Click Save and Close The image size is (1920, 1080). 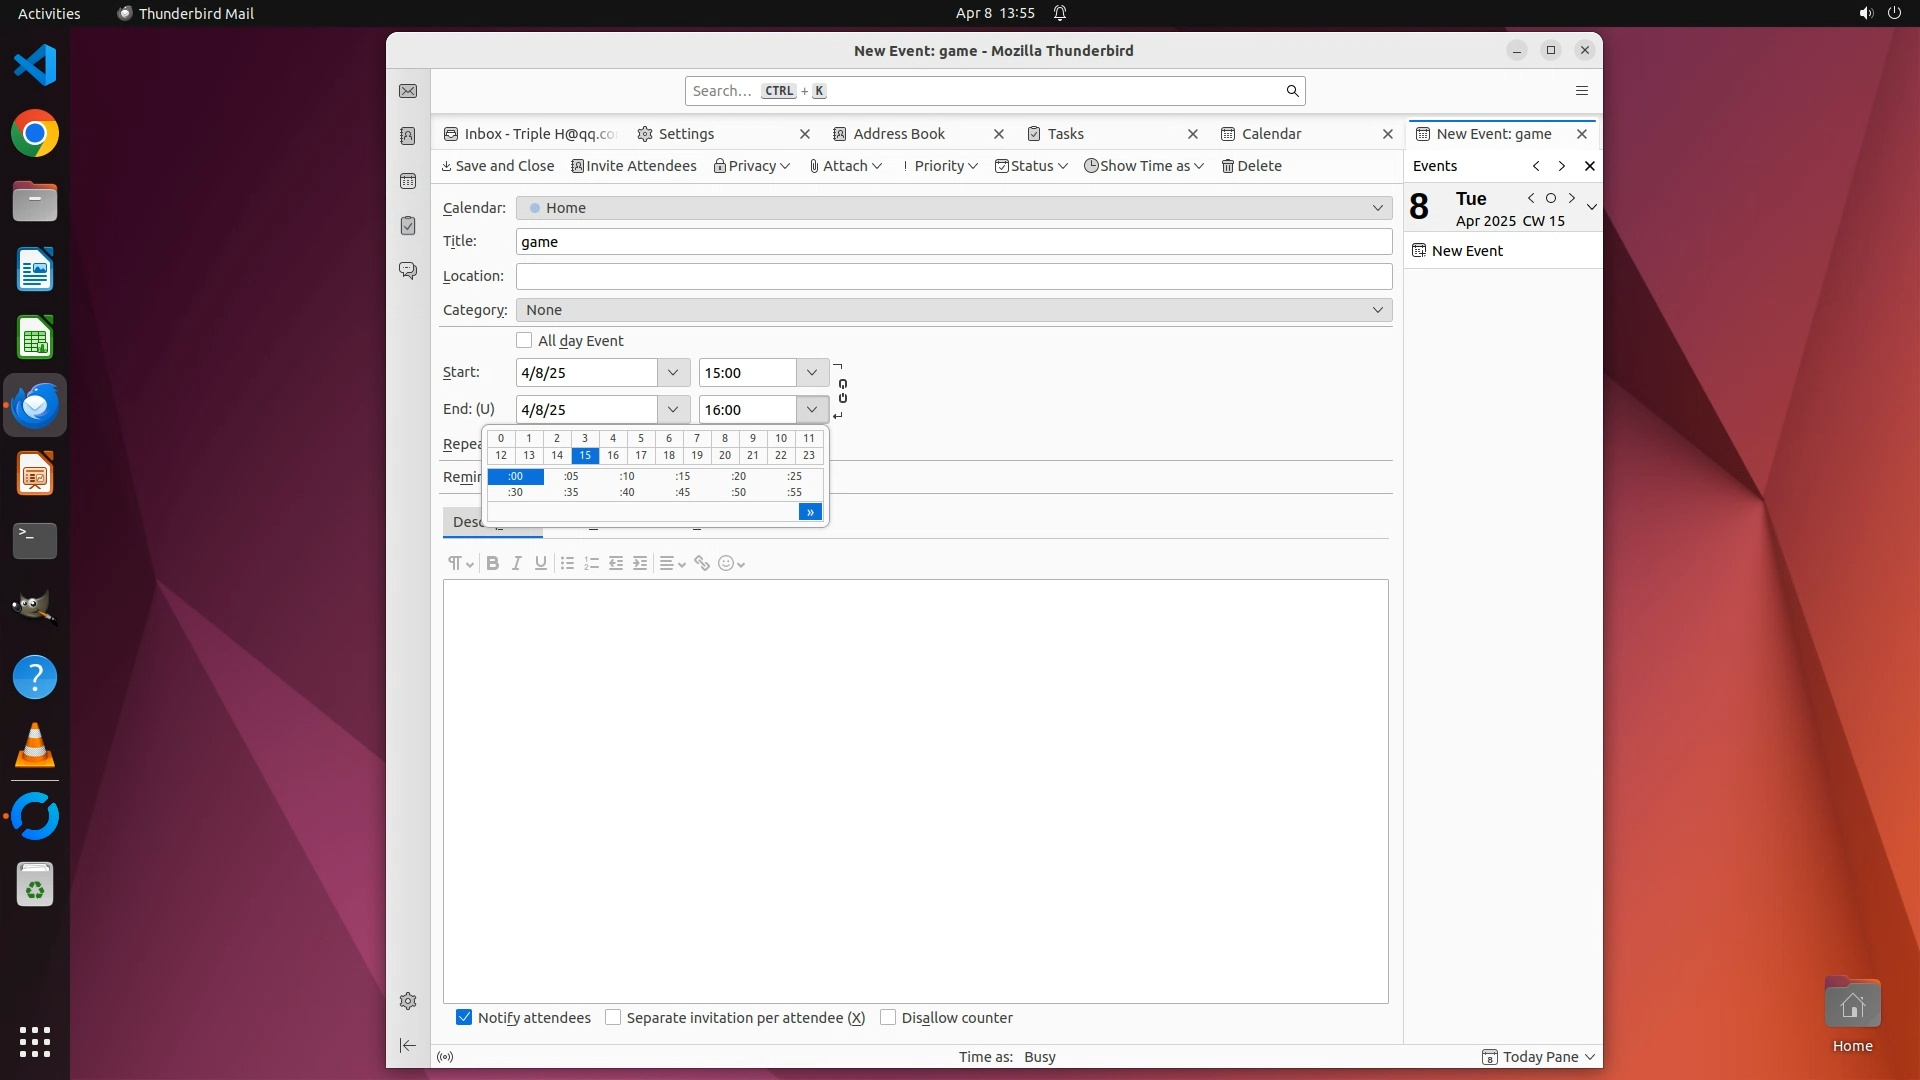(497, 166)
